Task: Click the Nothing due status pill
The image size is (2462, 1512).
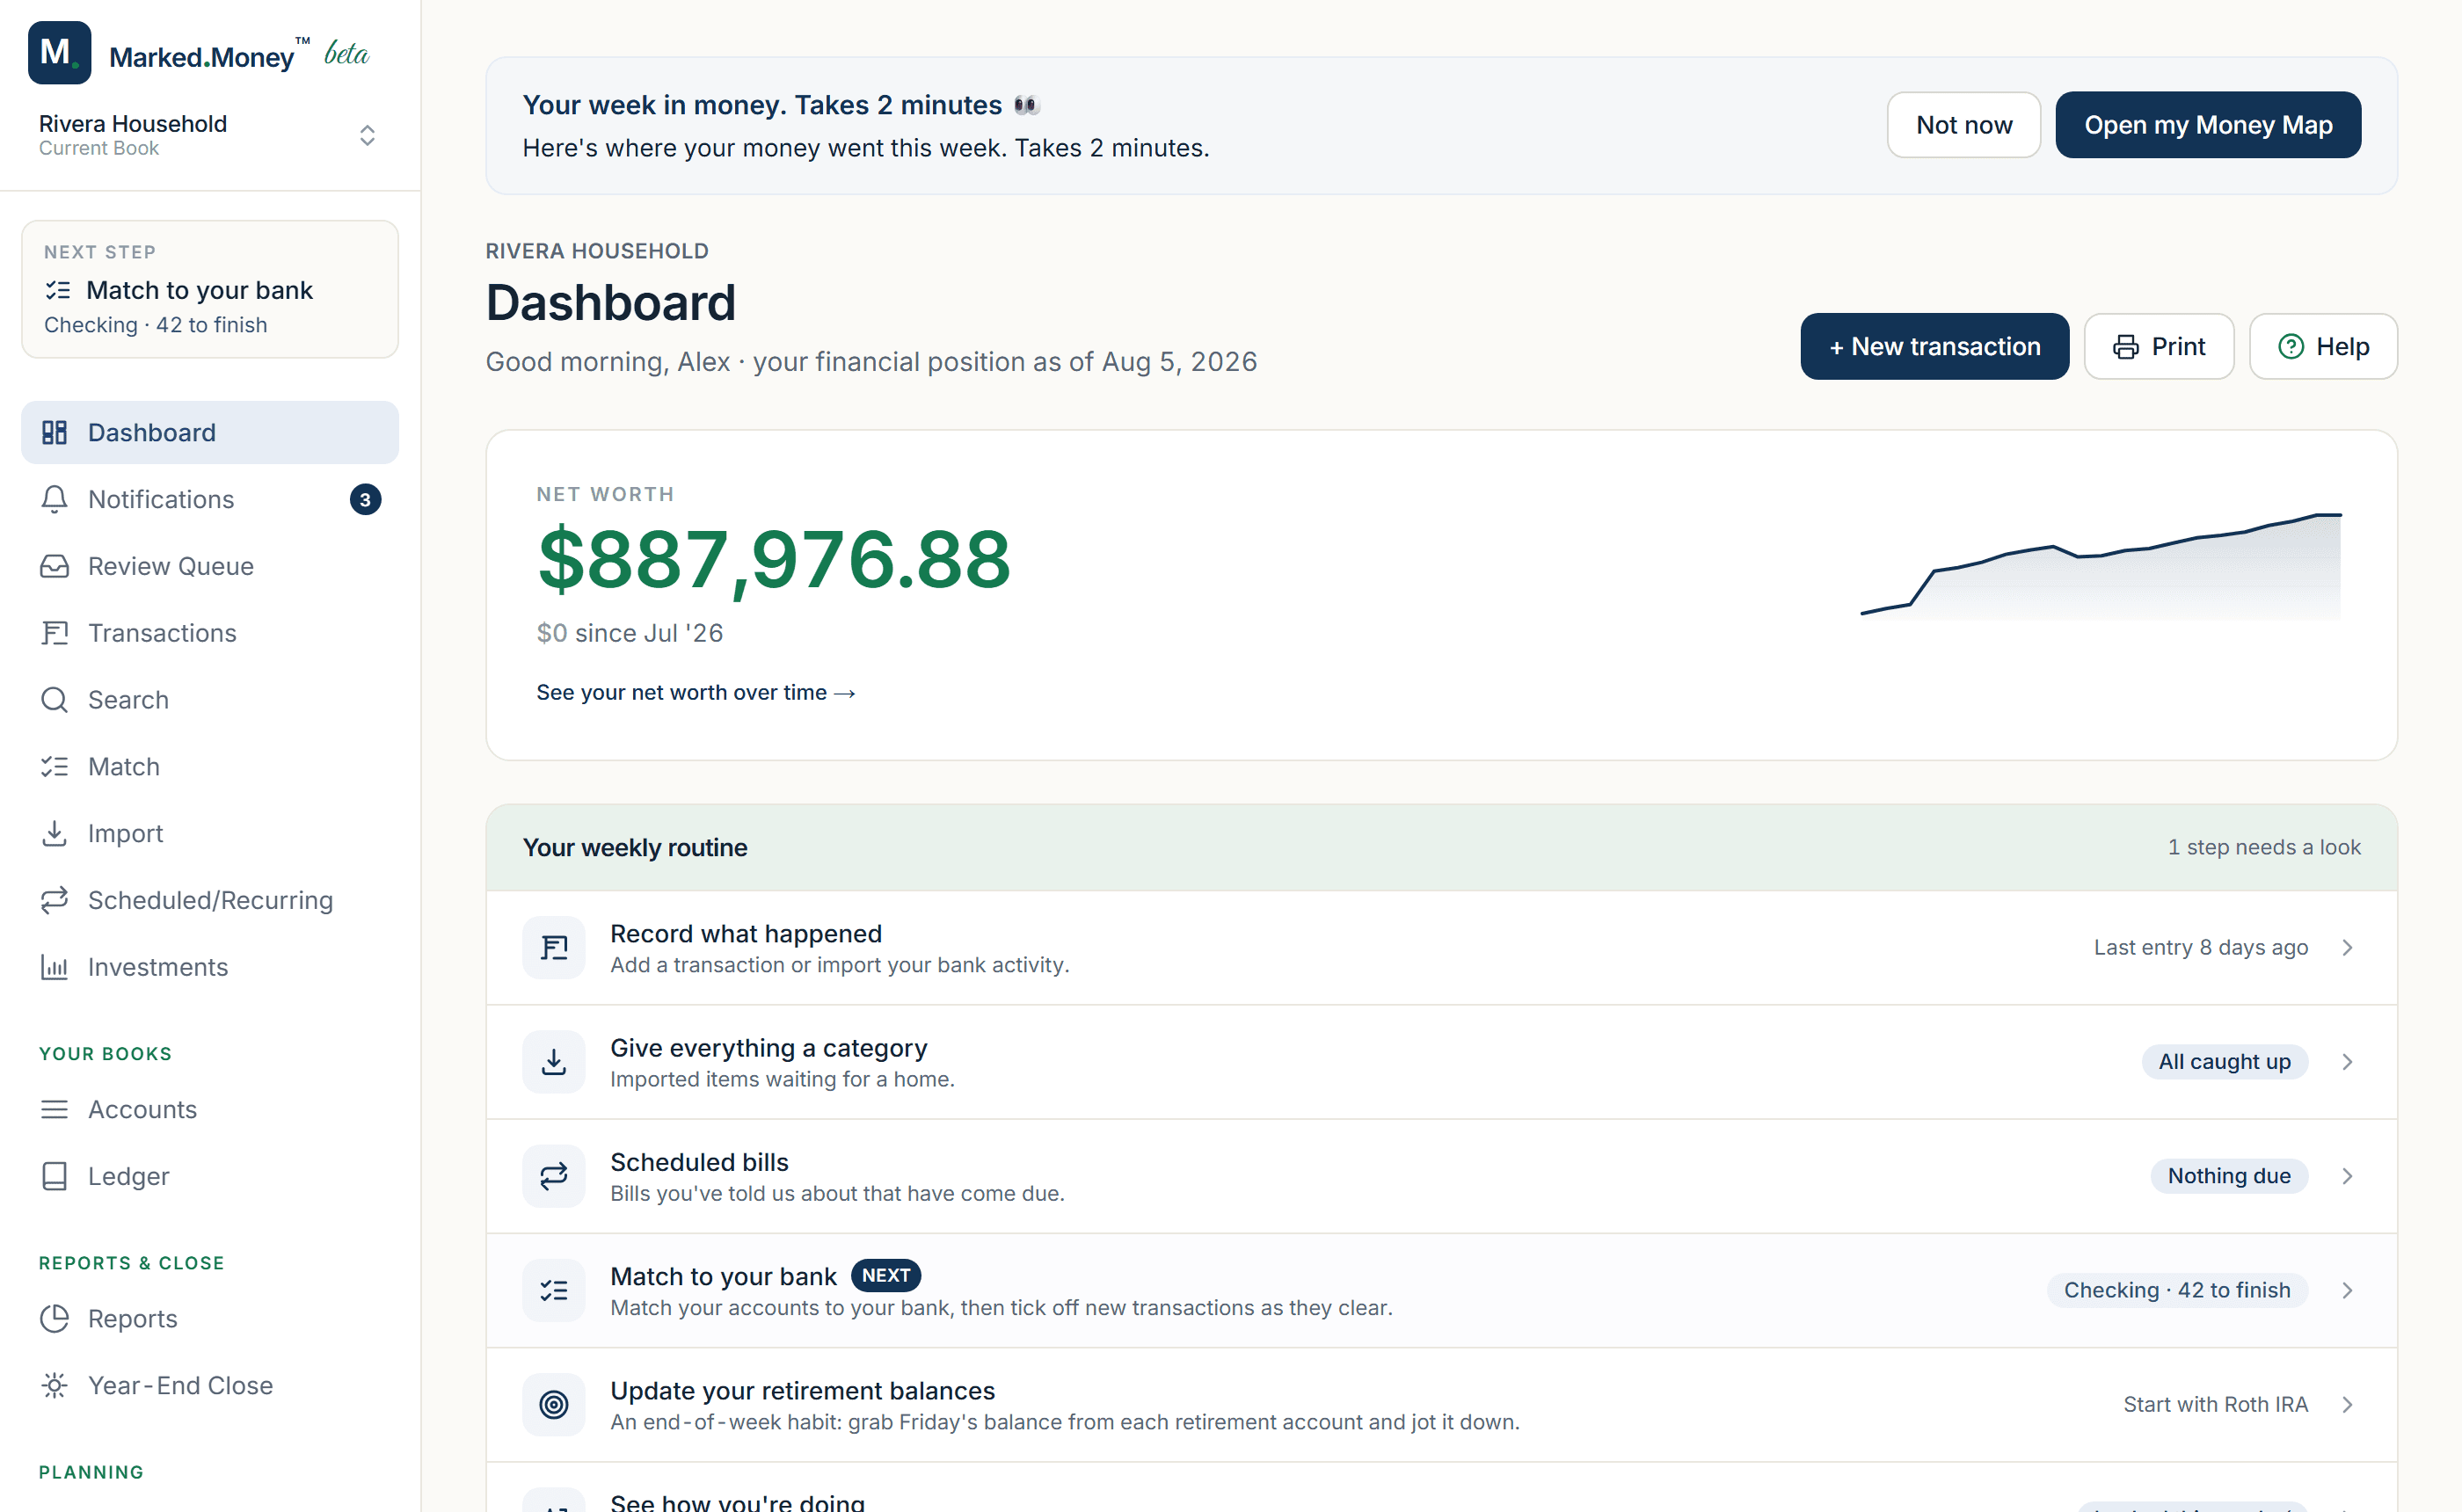Action: [x=2228, y=1175]
